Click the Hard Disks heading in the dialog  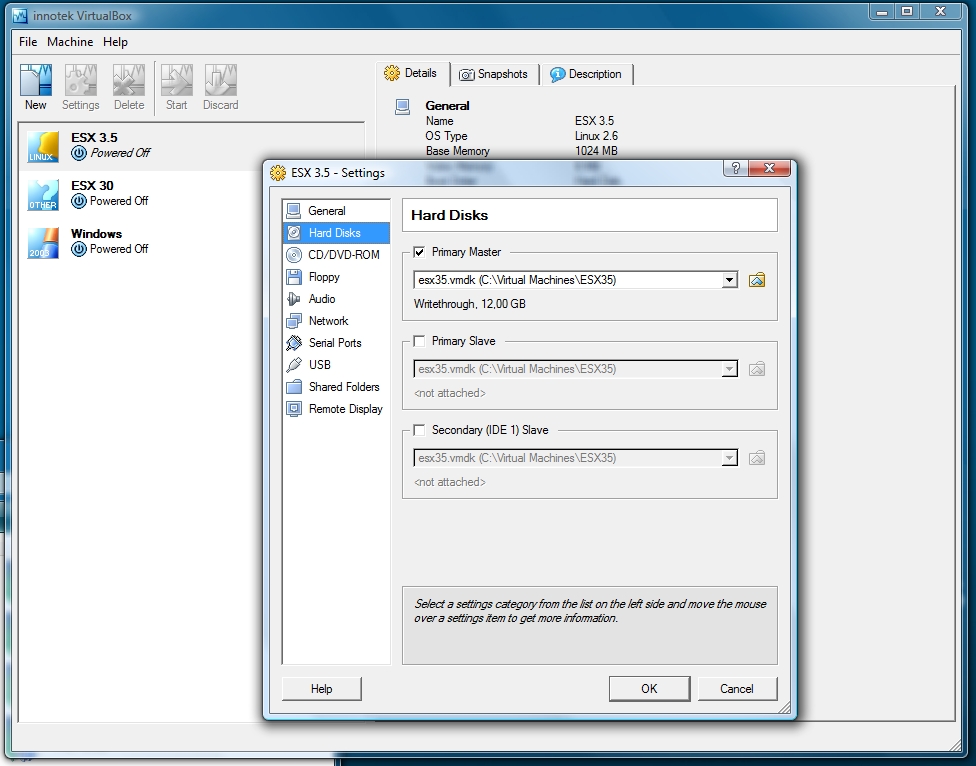click(449, 215)
